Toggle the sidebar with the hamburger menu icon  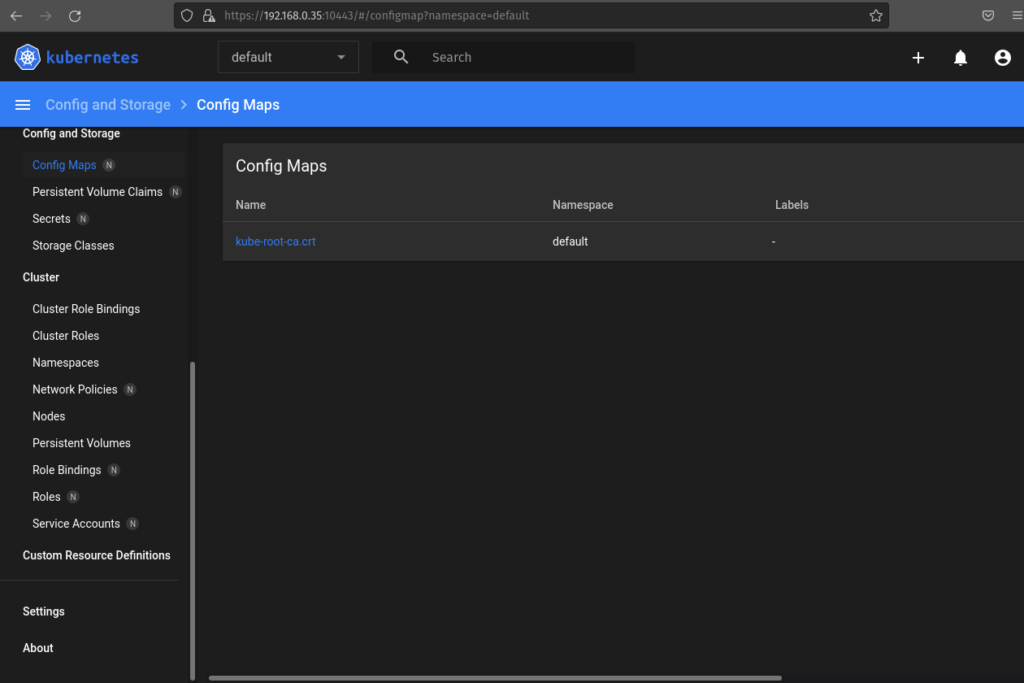23,105
